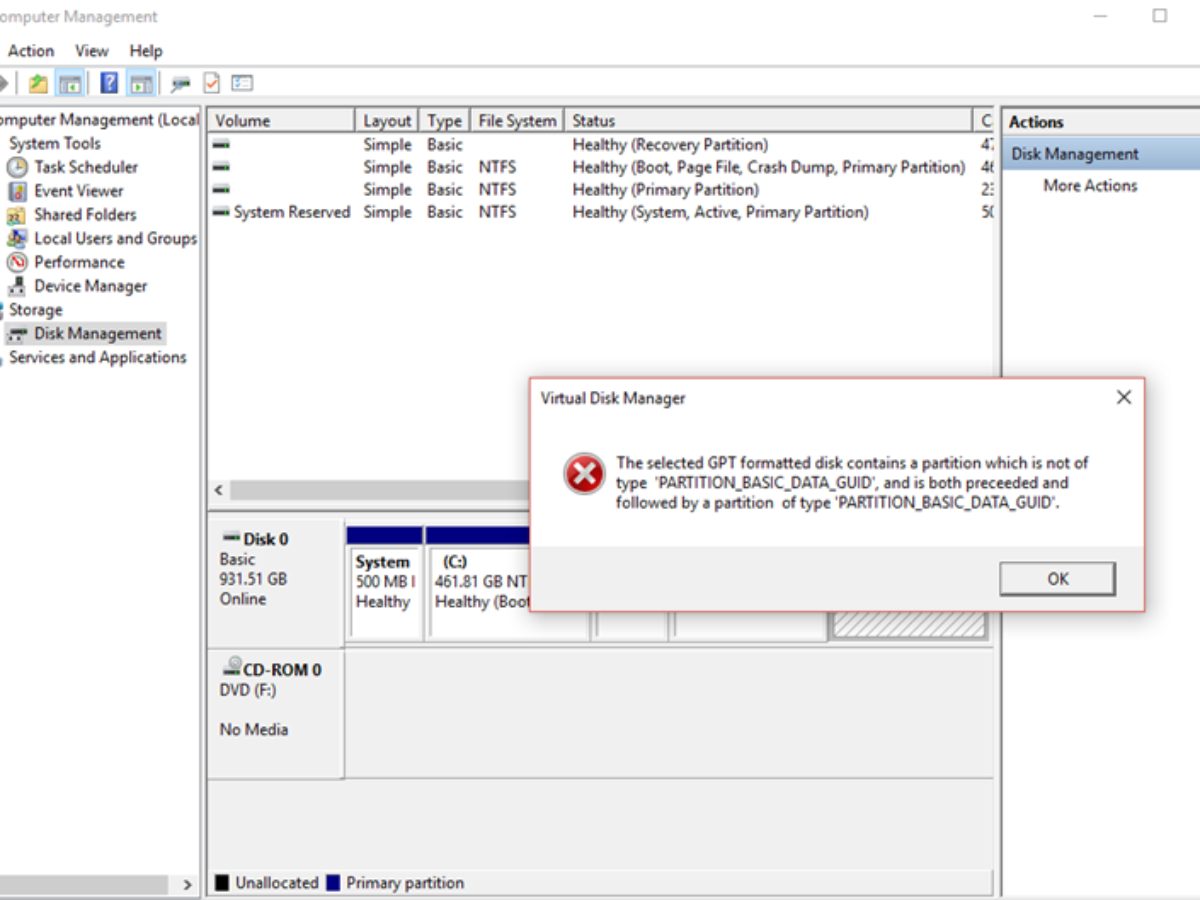This screenshot has width=1200, height=900.
Task: Open the Help menu
Action: (x=146, y=51)
